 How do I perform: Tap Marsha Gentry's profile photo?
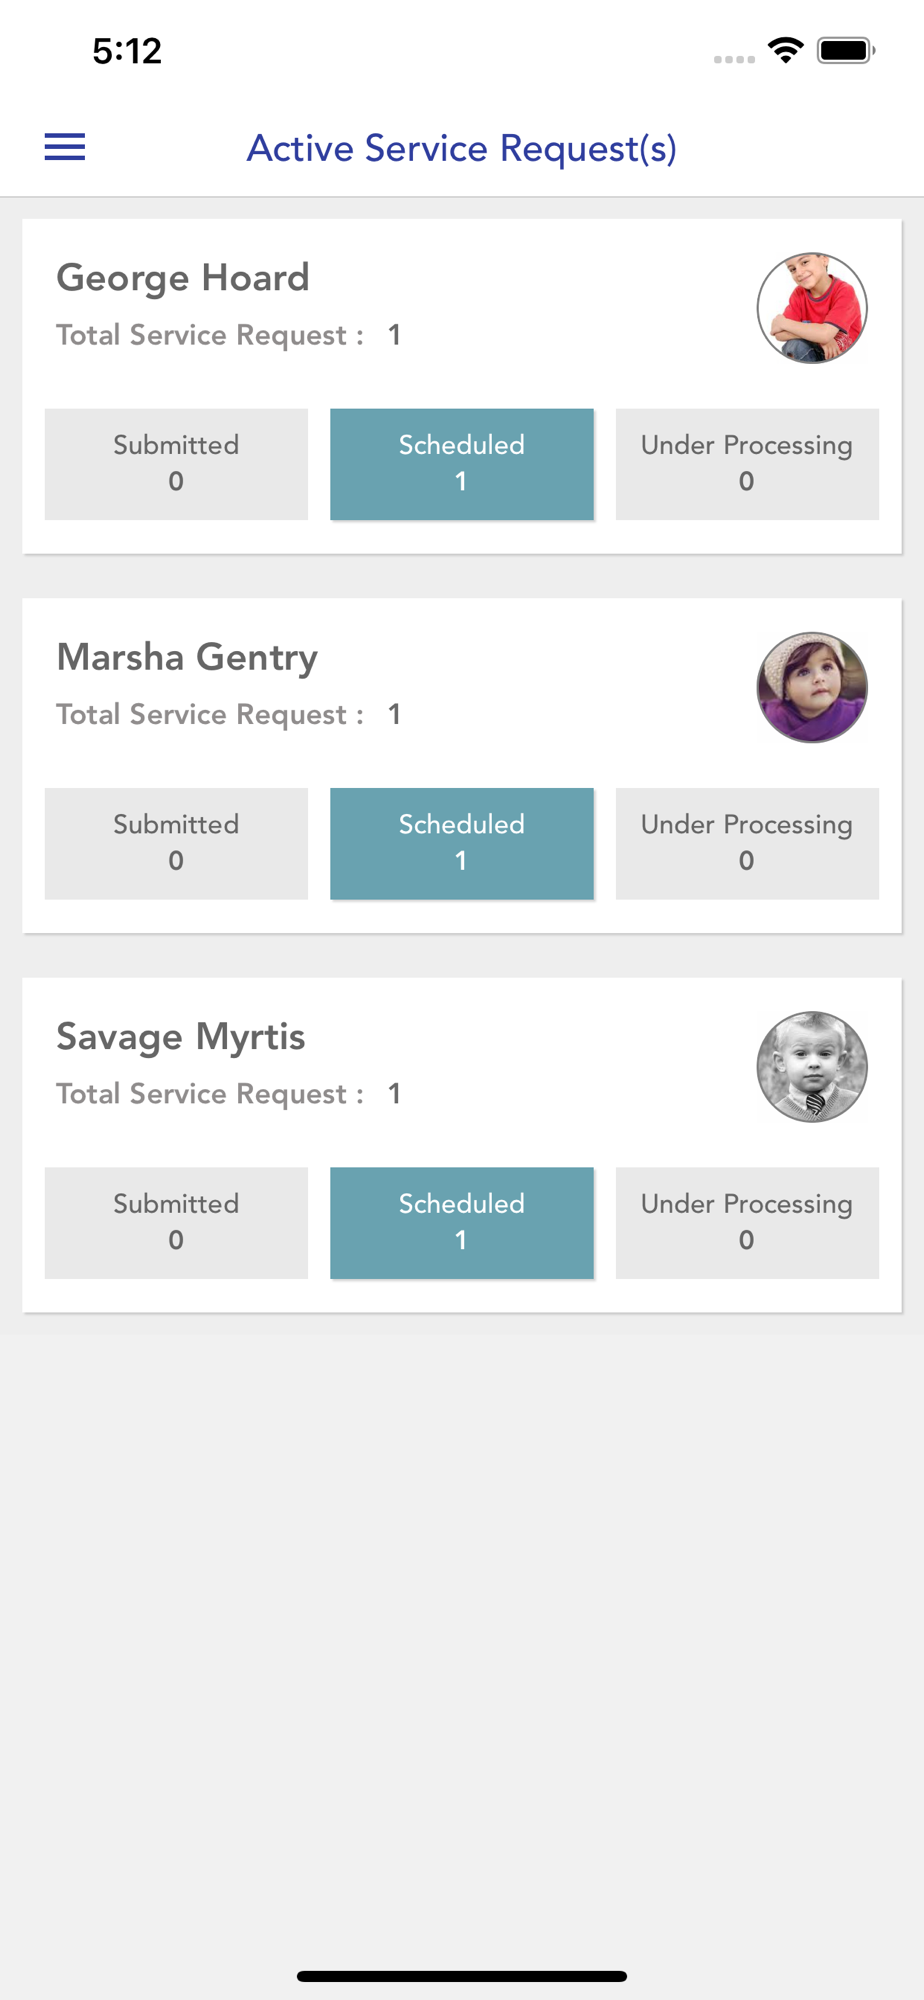point(811,687)
